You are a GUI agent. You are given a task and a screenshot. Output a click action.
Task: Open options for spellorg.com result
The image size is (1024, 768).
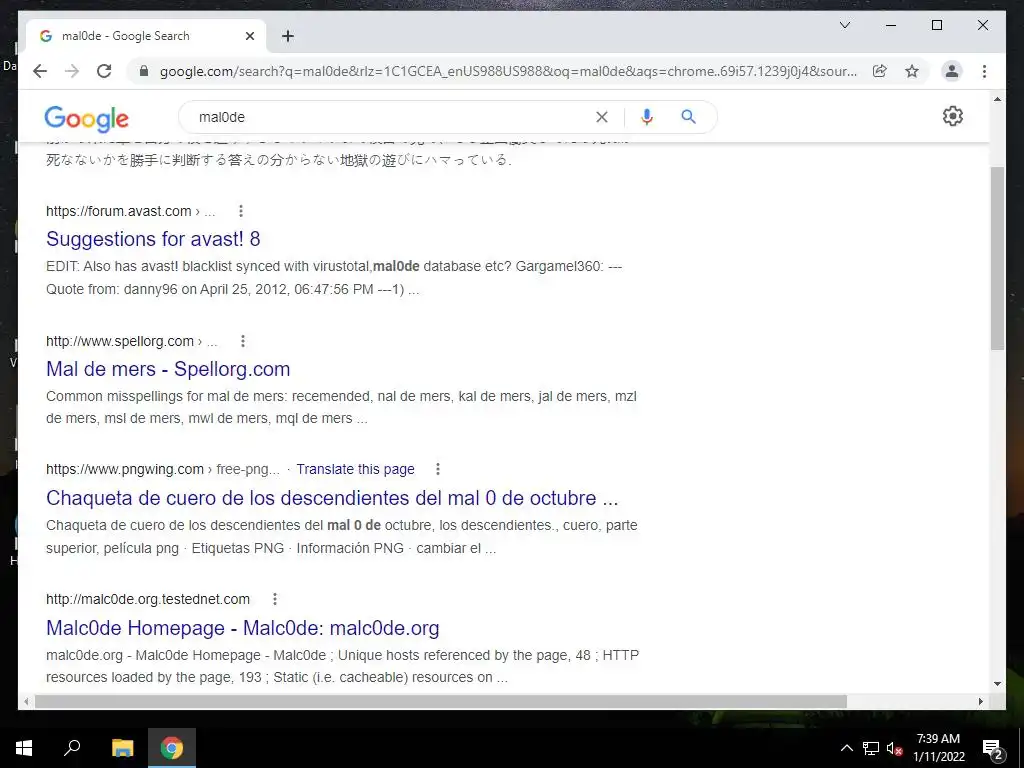[x=243, y=341]
